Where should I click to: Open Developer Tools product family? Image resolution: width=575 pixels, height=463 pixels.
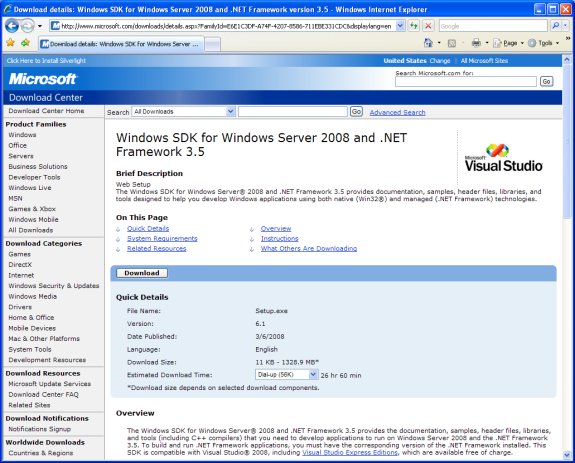tap(34, 177)
